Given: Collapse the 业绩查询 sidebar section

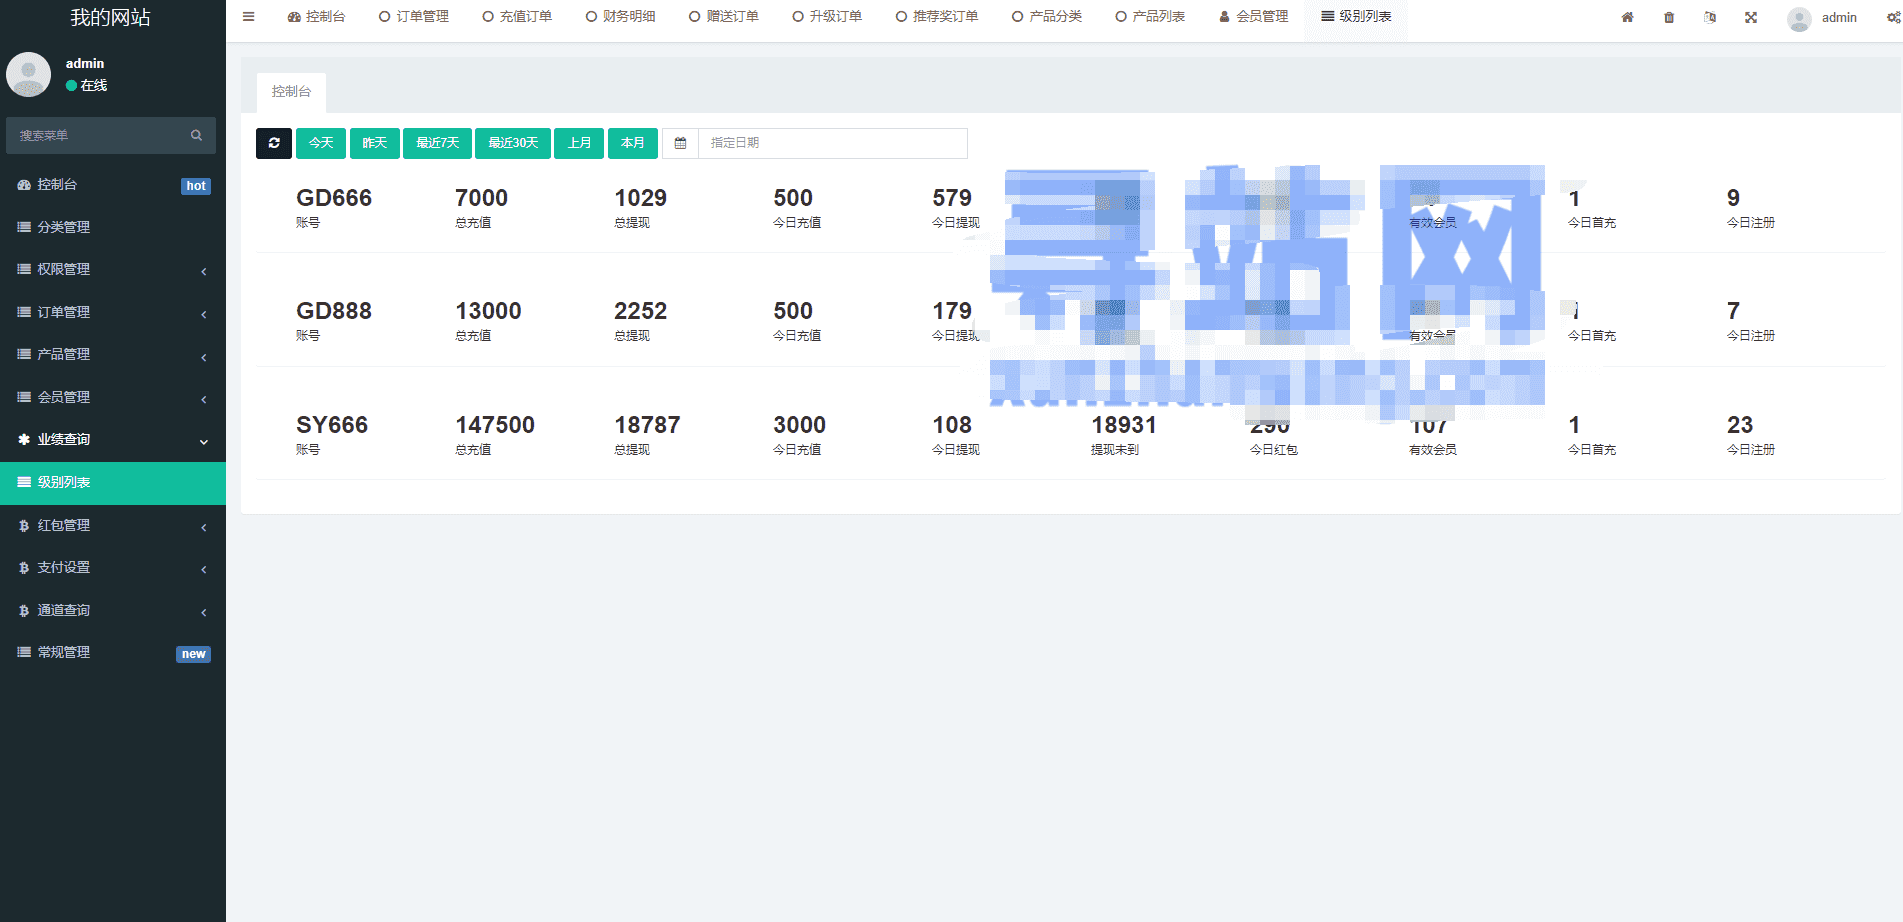Looking at the screenshot, I should click(x=112, y=439).
